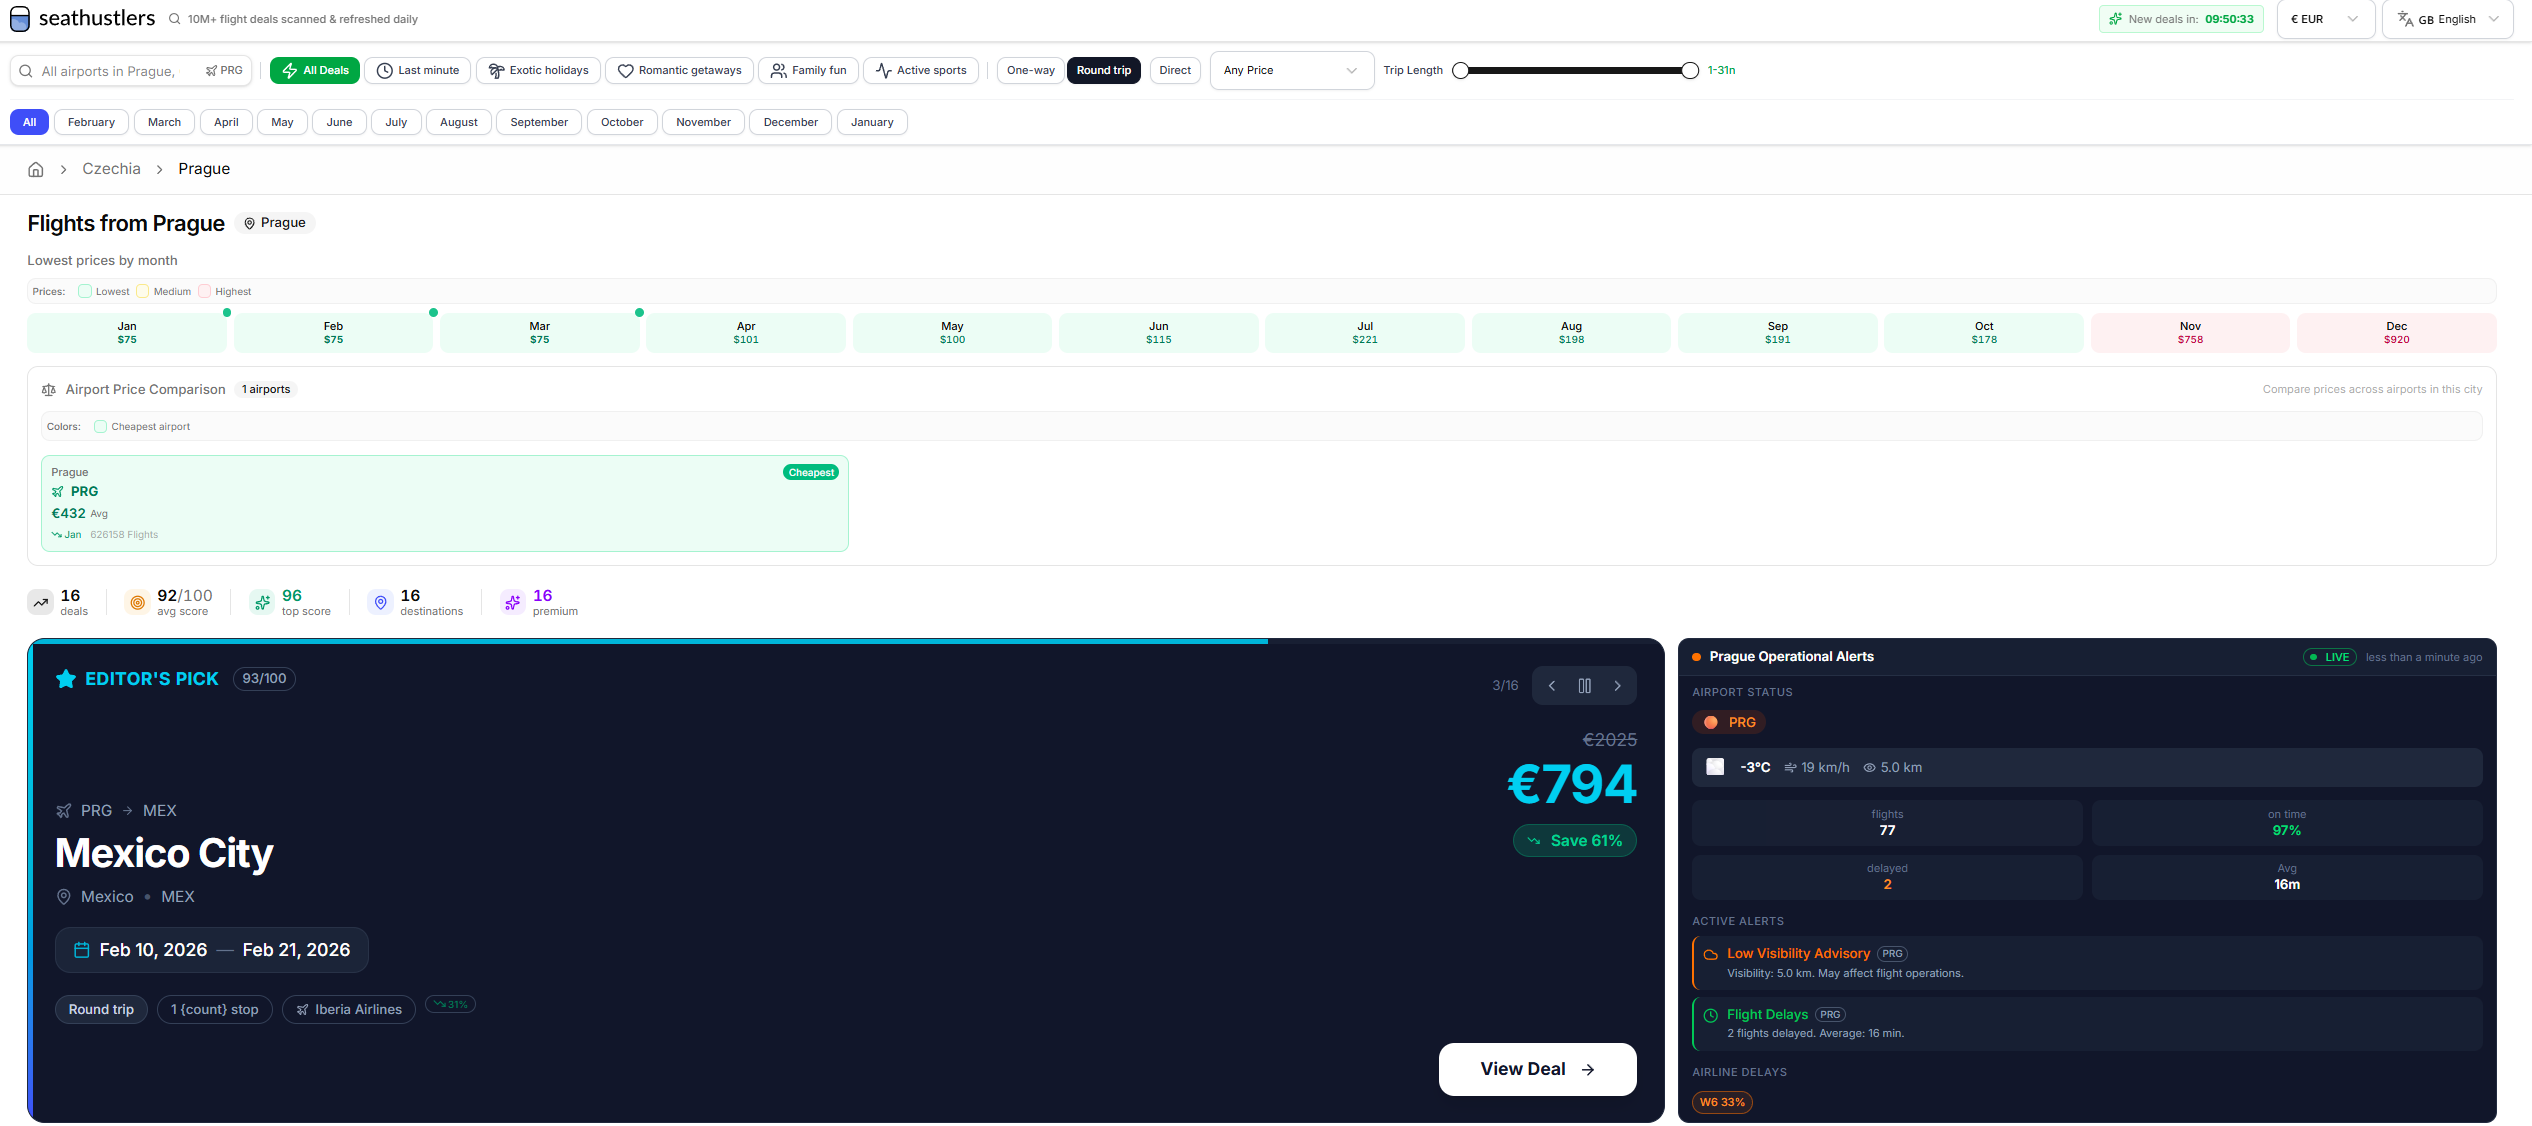Image resolution: width=2532 pixels, height=1126 pixels.
Task: Click the home breadcrumb icon
Action: 36,169
